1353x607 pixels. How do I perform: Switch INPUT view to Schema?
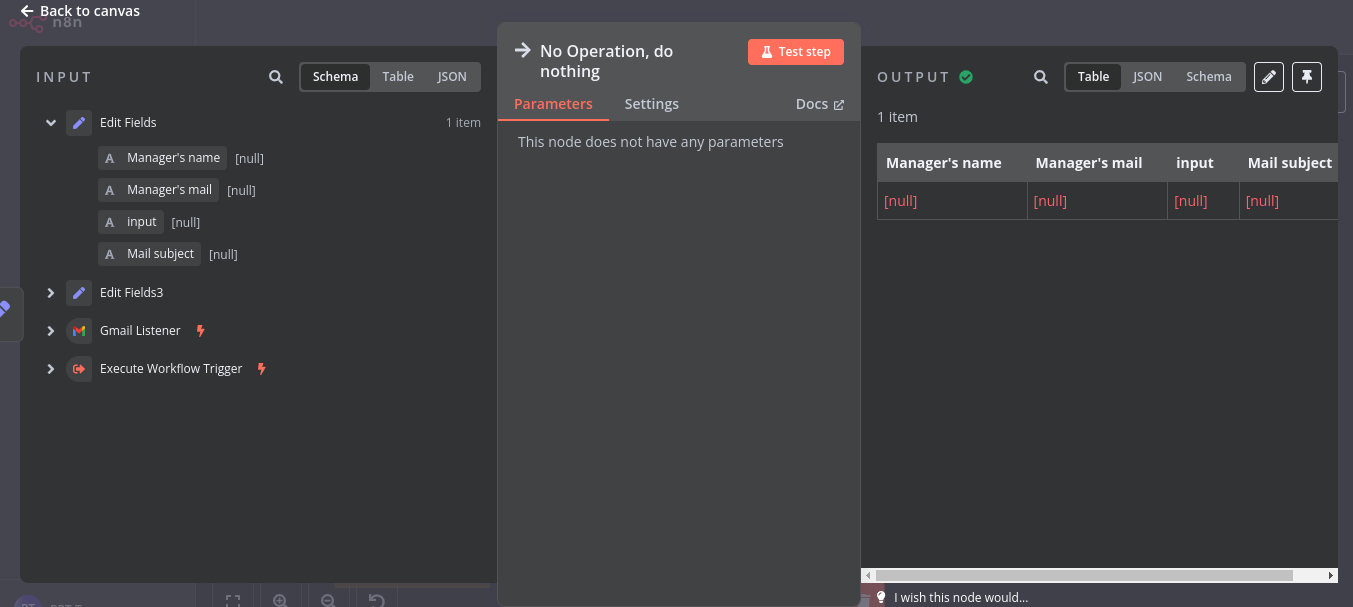[x=335, y=77]
